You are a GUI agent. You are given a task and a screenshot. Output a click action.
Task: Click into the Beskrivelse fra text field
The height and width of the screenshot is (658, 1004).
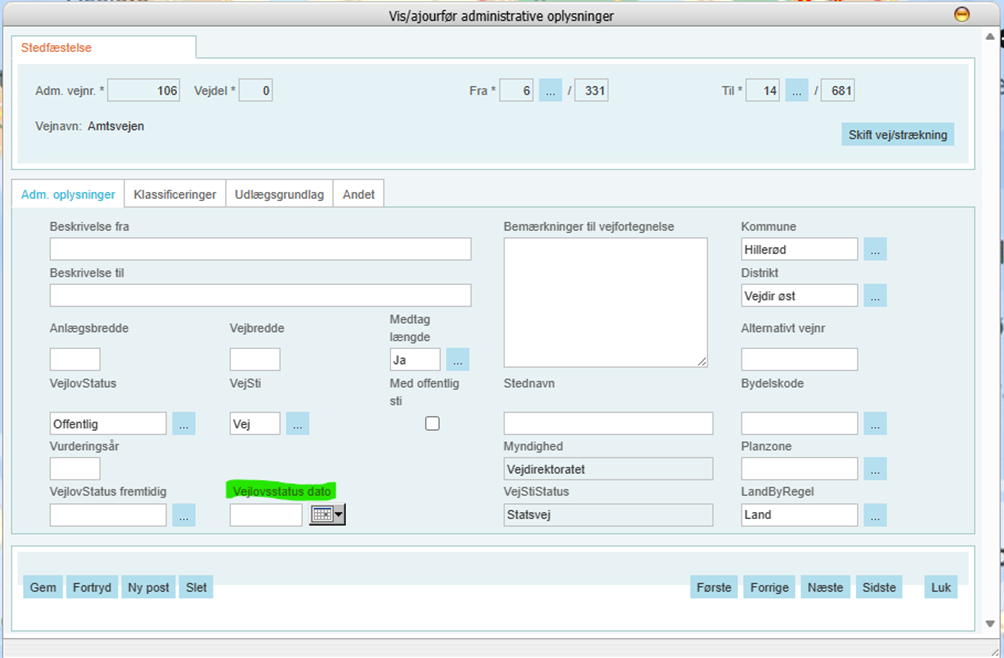[260, 249]
